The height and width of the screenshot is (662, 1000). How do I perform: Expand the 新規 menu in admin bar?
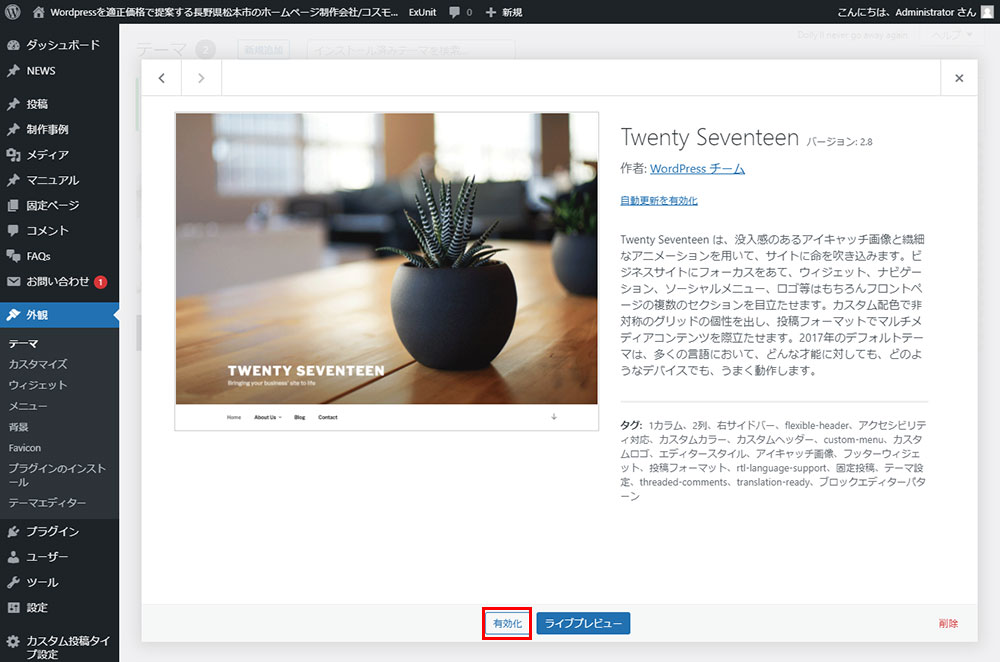tap(504, 12)
